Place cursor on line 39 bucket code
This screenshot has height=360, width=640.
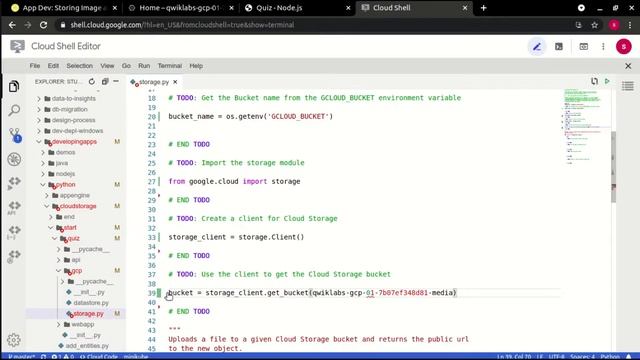[312, 293]
